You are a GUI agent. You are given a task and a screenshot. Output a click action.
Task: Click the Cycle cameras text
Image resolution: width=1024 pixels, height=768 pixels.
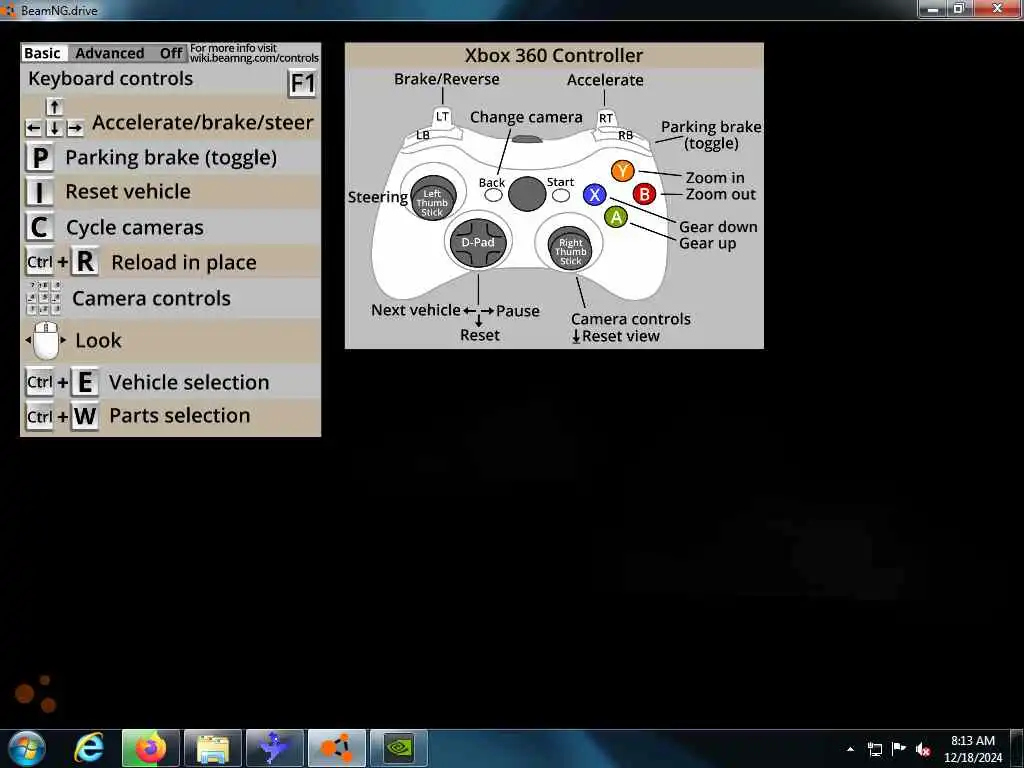click(x=135, y=227)
